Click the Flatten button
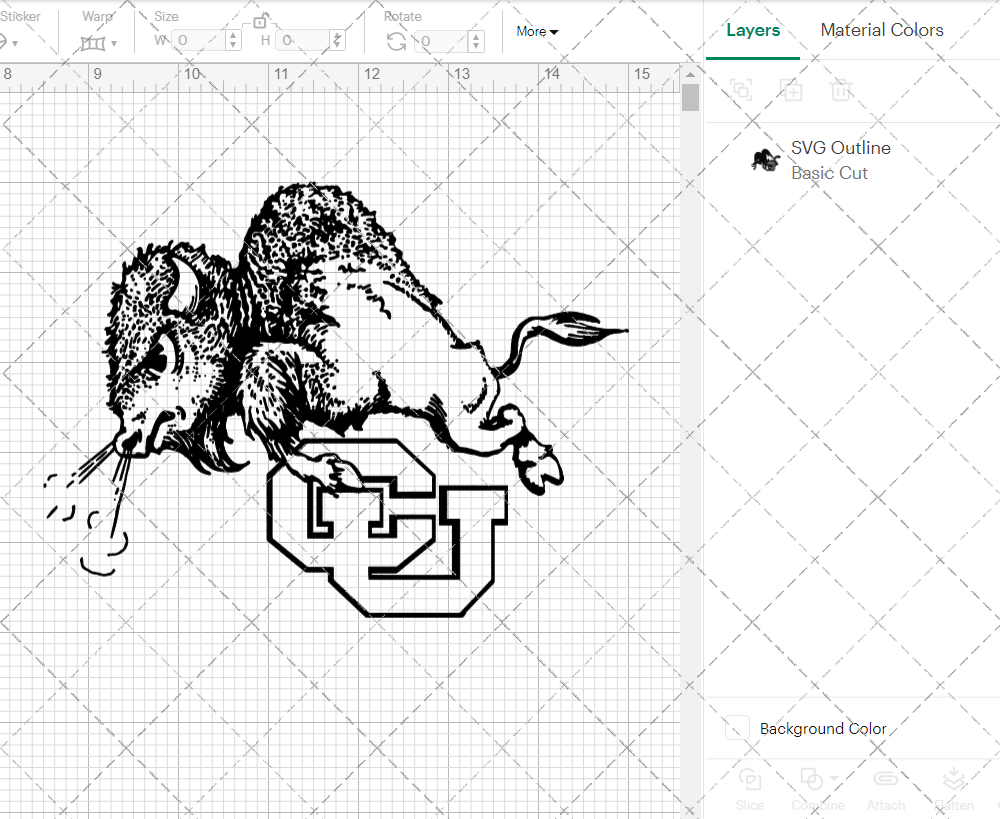1000x819 pixels. (954, 789)
